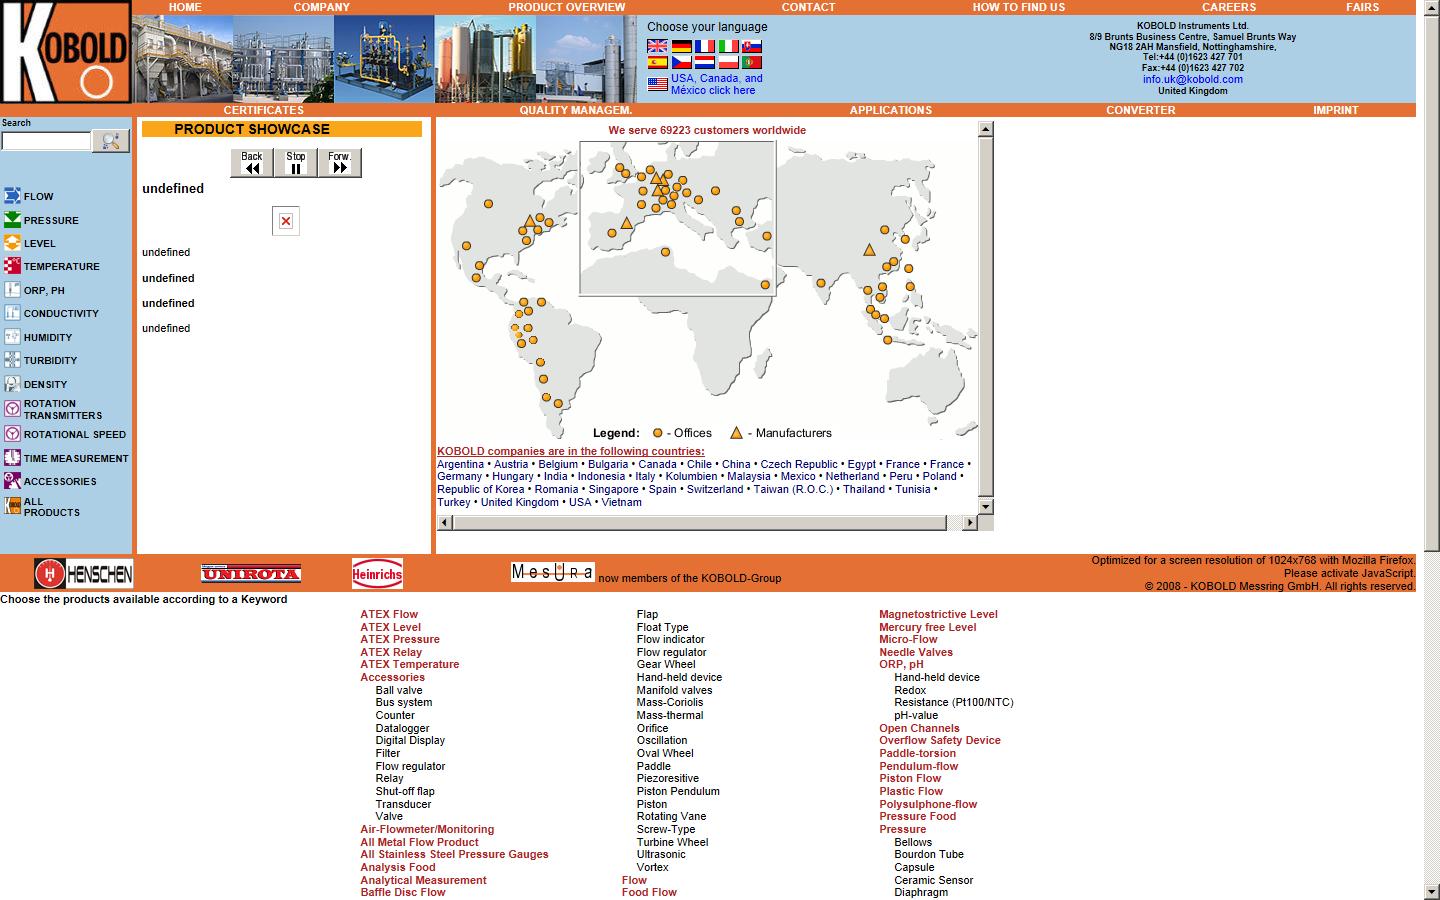Open the KOBOLD logo home image
Image resolution: width=1440 pixels, height=900 pixels.
click(x=66, y=52)
